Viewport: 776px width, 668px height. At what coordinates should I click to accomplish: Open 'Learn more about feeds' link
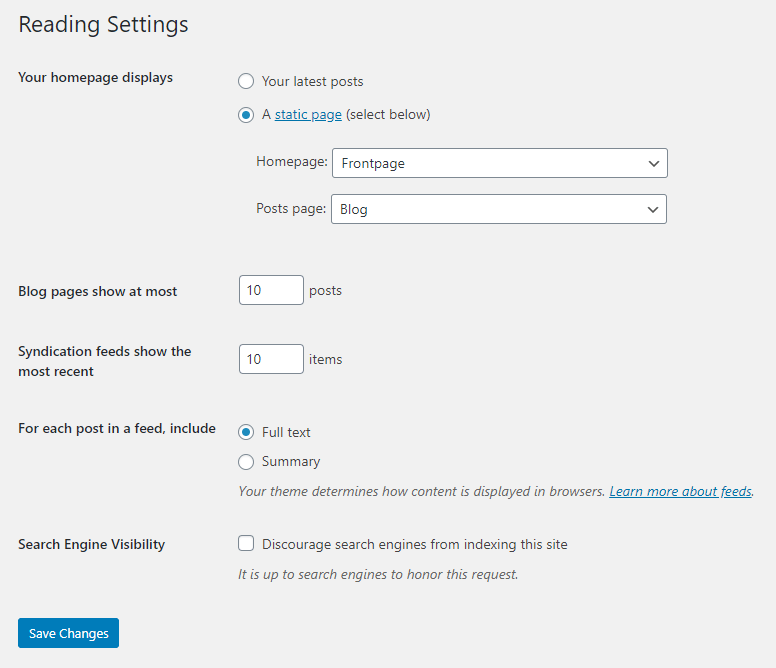[680, 491]
